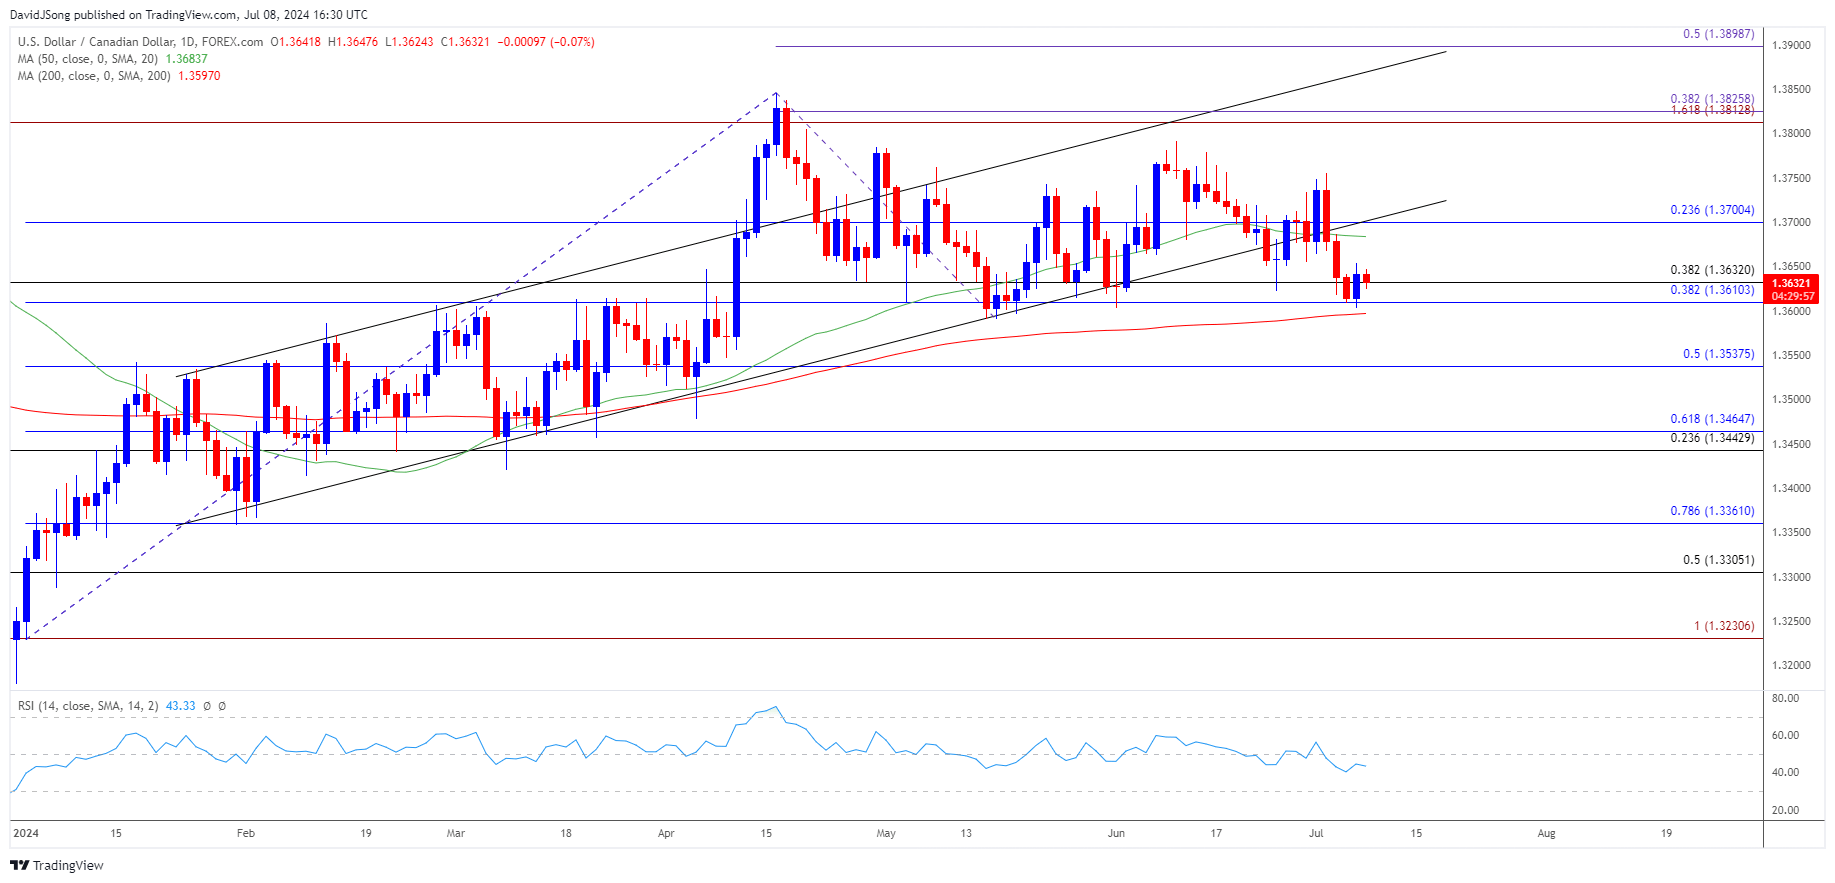This screenshot has height=883, width=1835.
Task: Click 1.35000 on the price axis
Action: click(1791, 400)
